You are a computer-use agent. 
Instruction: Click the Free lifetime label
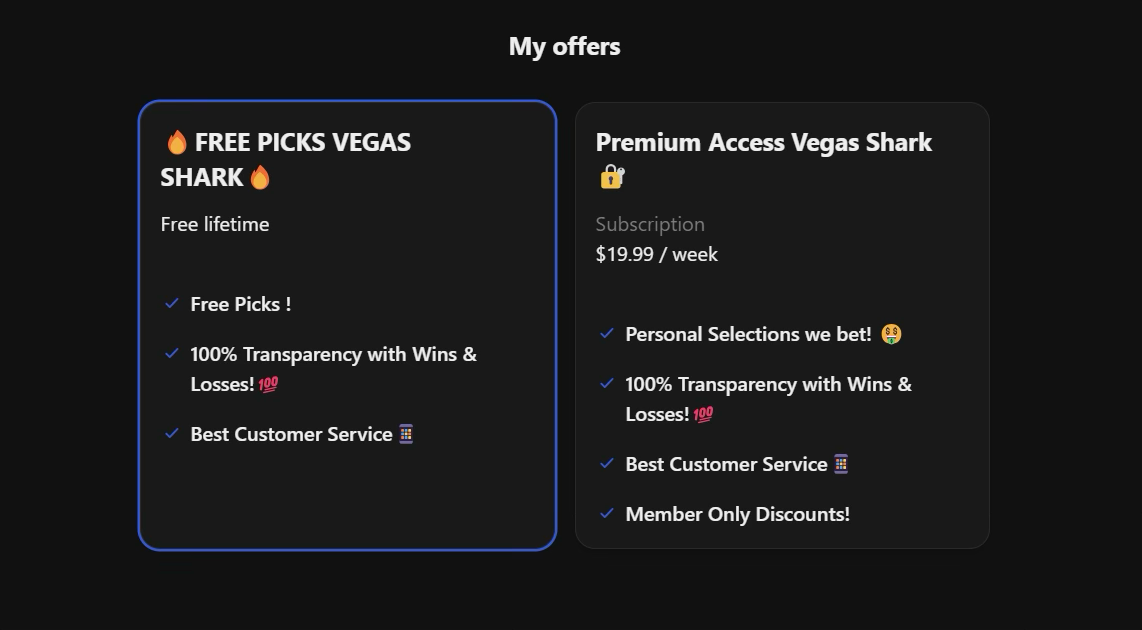point(215,224)
